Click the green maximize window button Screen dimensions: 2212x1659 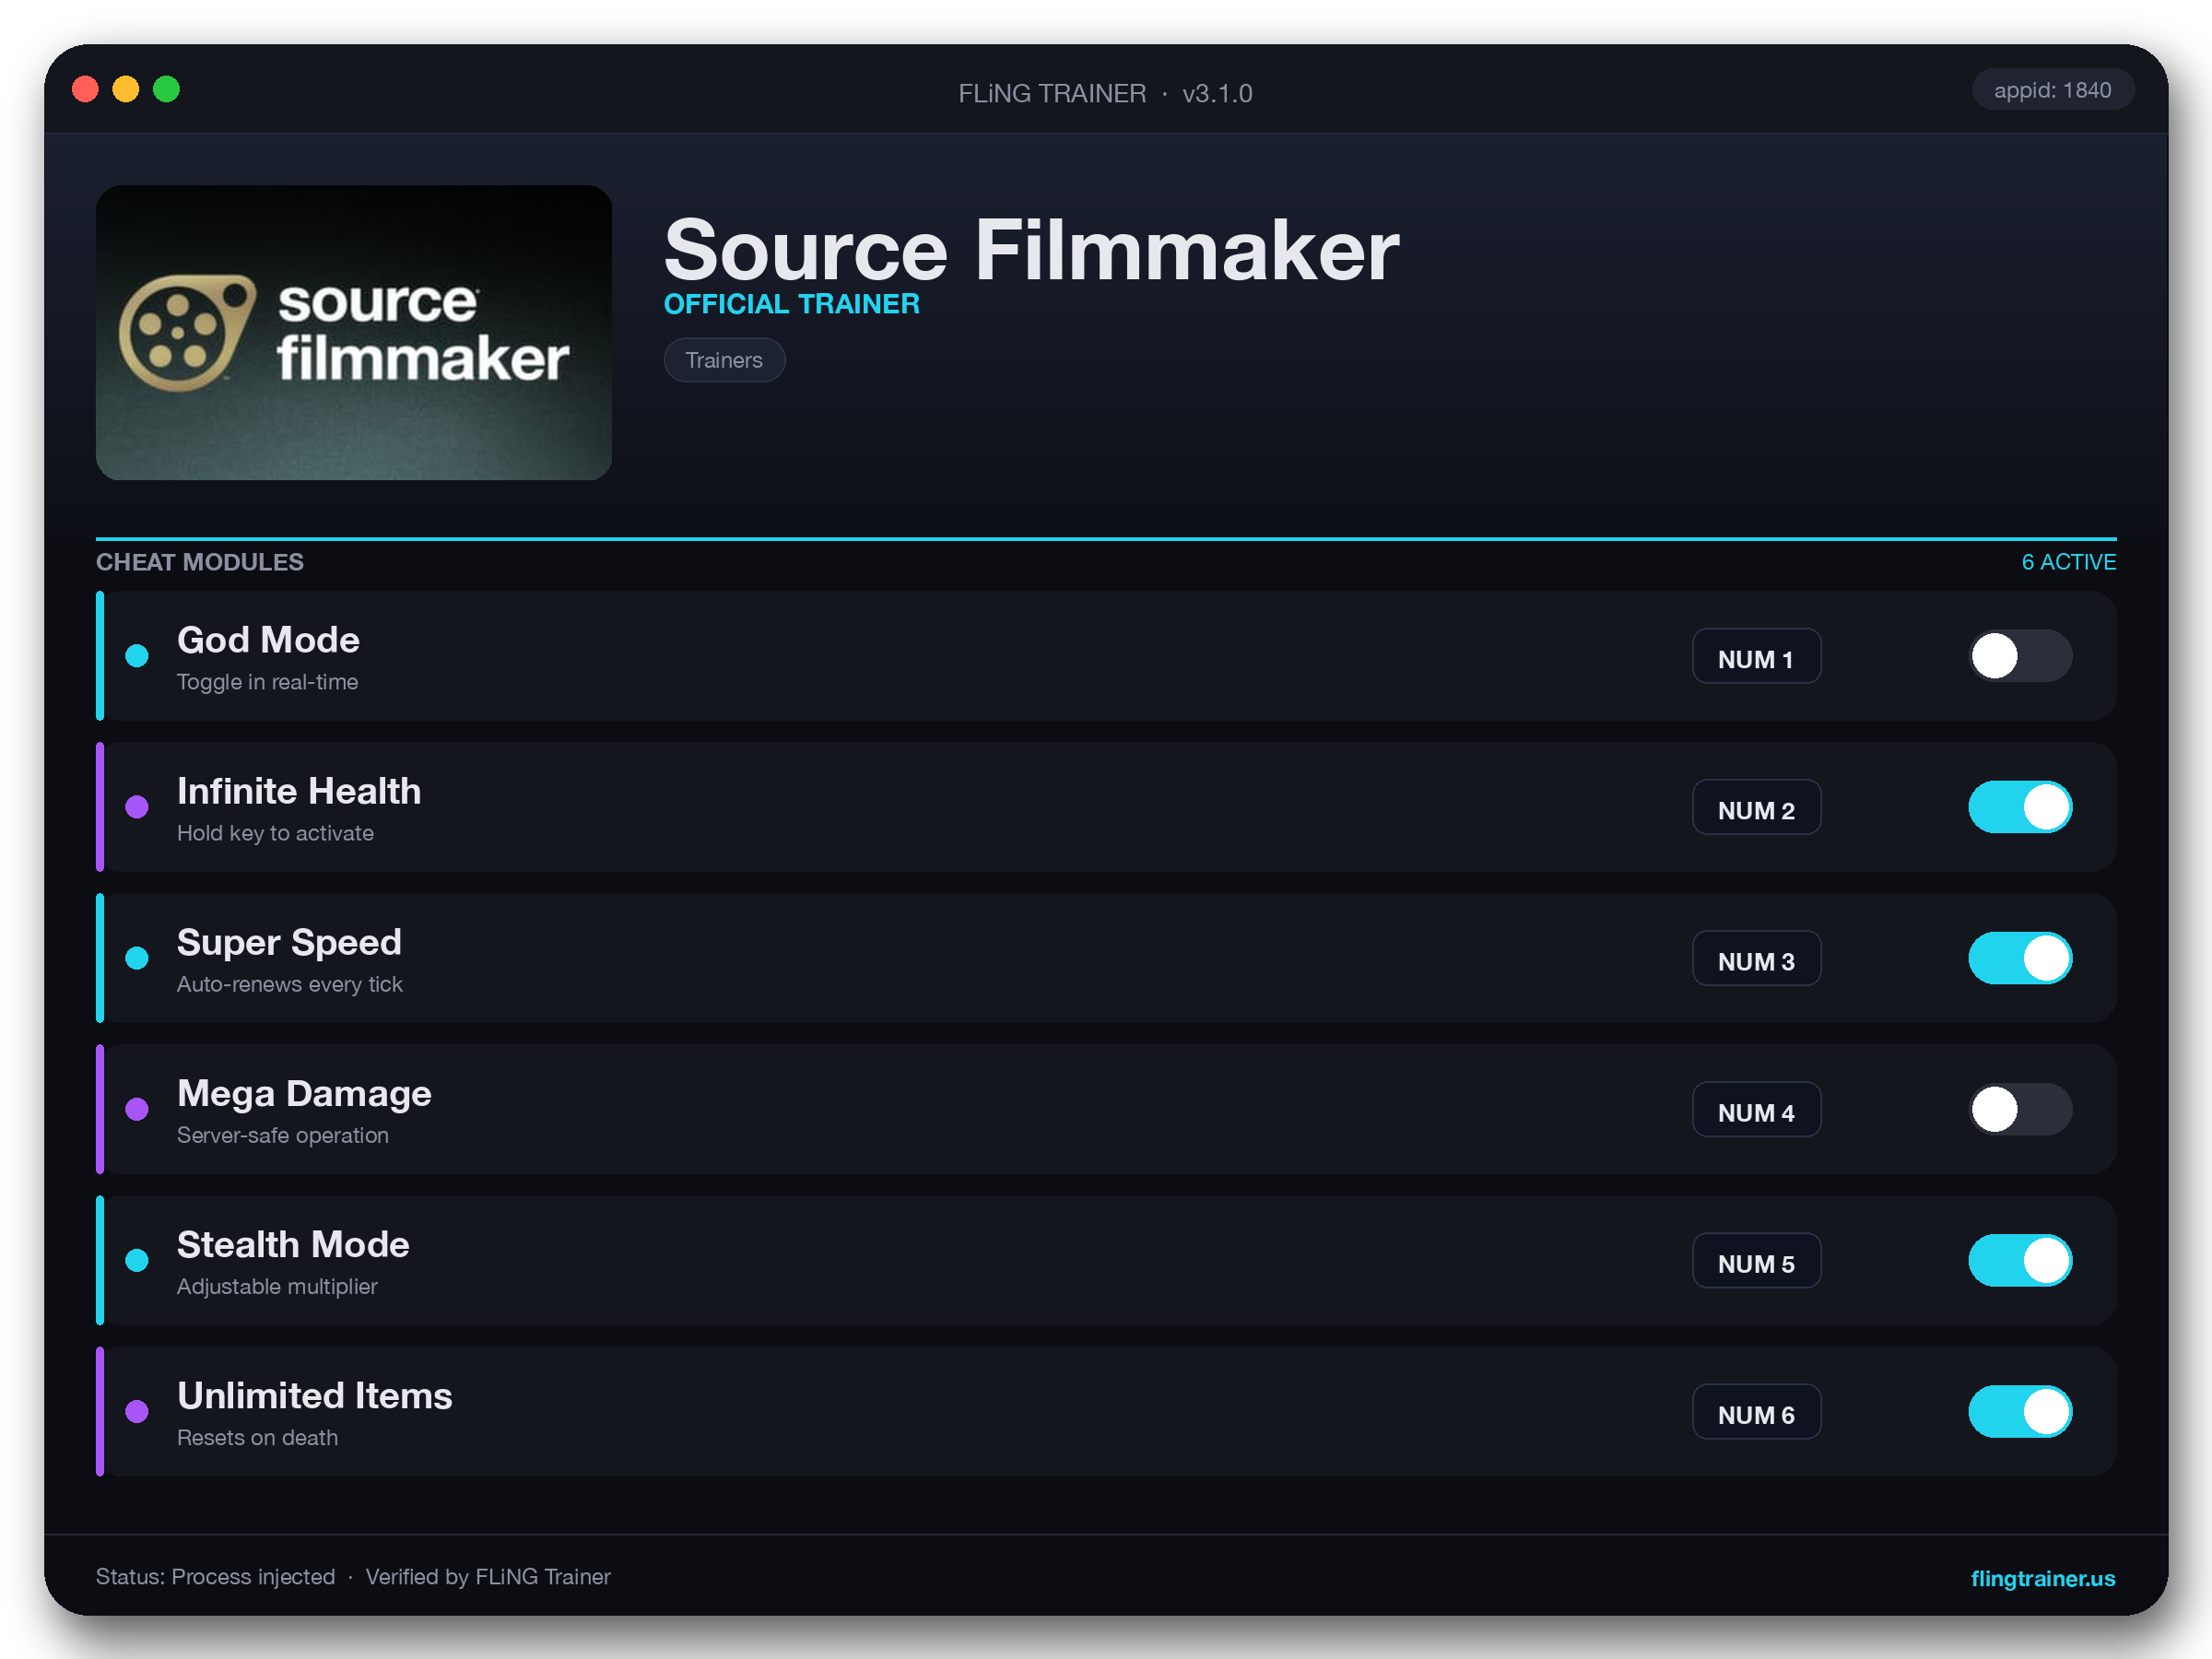click(166, 90)
